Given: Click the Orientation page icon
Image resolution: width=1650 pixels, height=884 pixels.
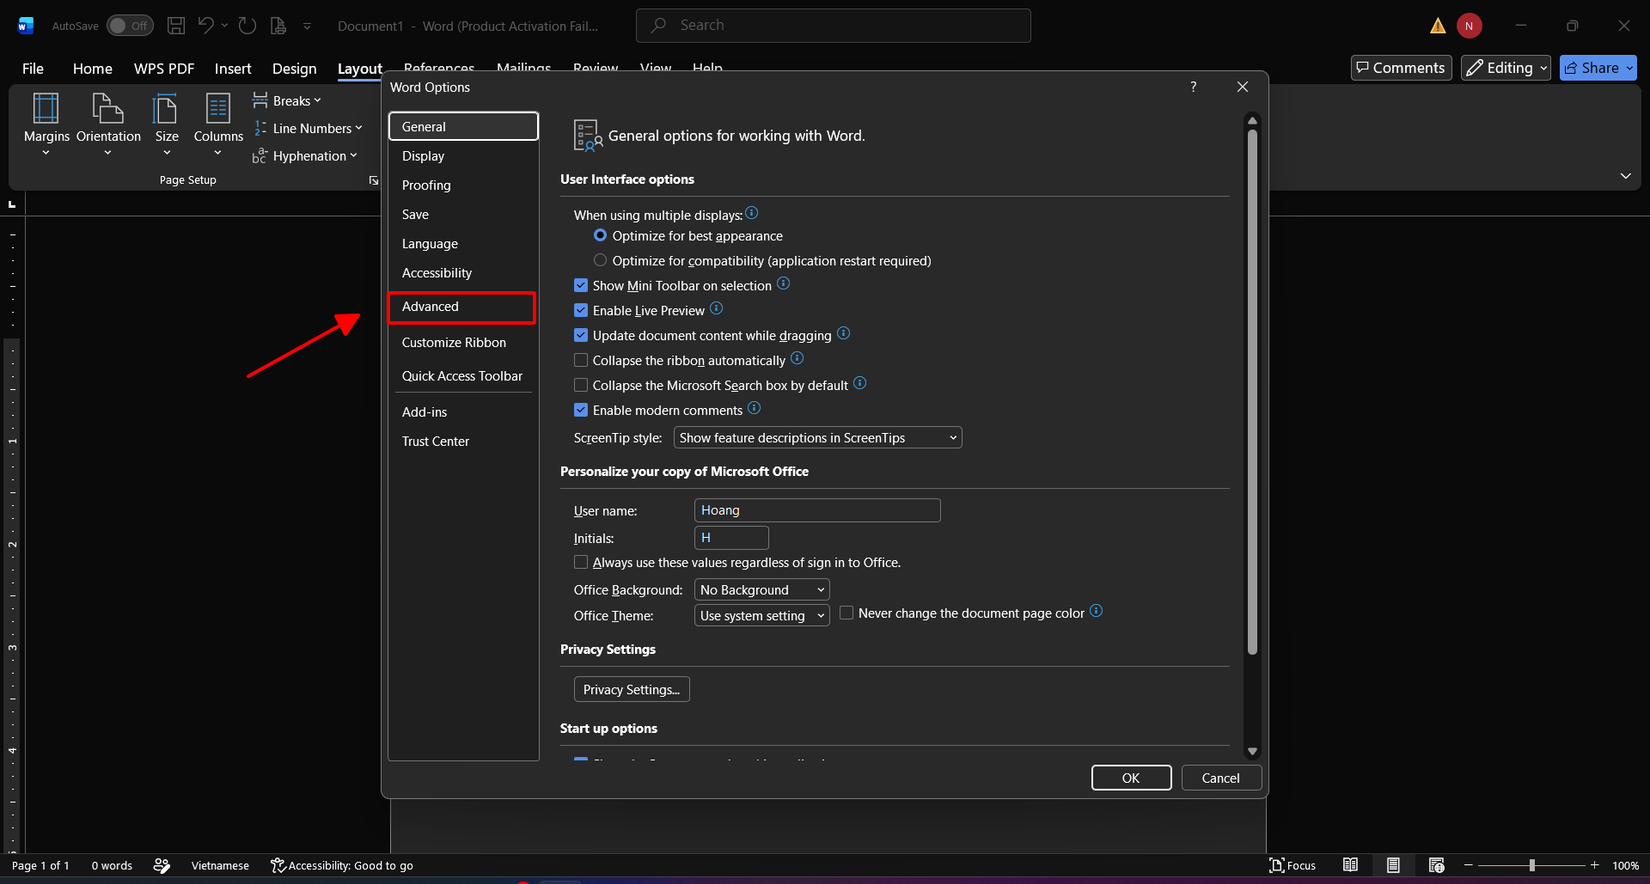Looking at the screenshot, I should [108, 108].
